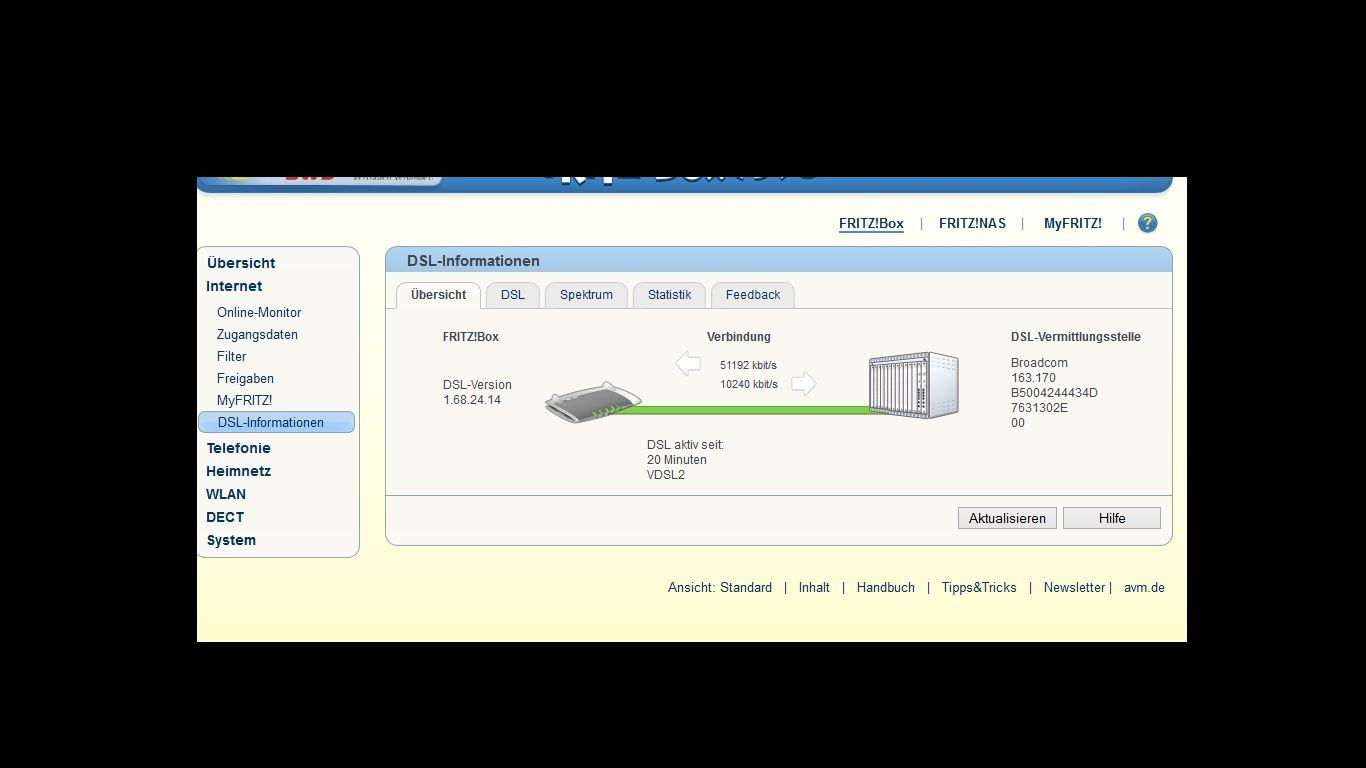Click the DSL-Version 1.68.24.14 text
The height and width of the screenshot is (768, 1366).
[x=477, y=392]
